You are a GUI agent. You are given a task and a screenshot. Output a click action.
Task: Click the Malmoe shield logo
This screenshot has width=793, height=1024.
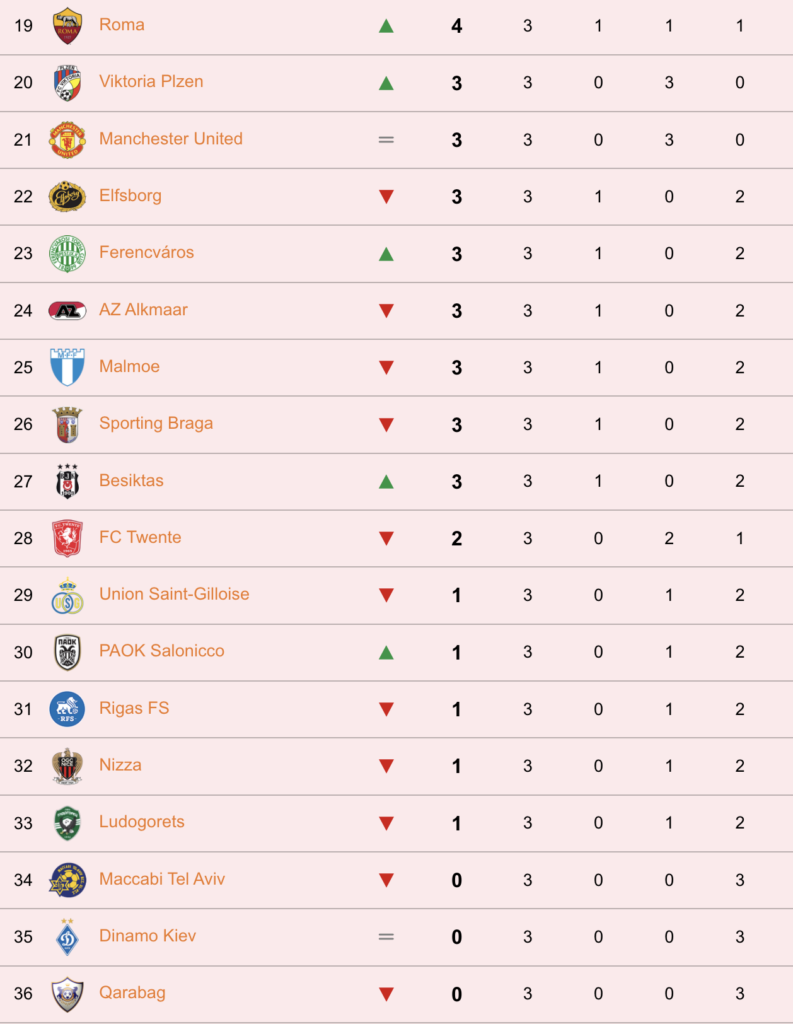(x=67, y=367)
